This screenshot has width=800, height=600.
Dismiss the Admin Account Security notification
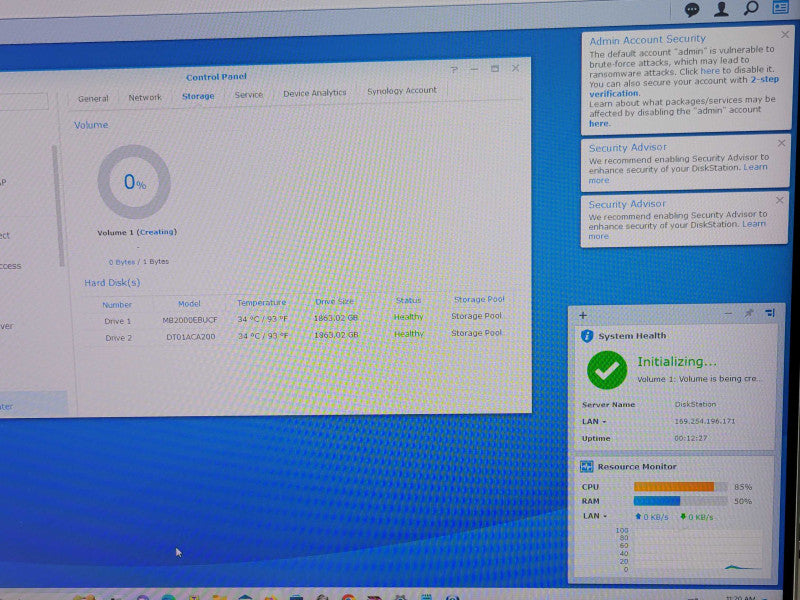point(785,35)
